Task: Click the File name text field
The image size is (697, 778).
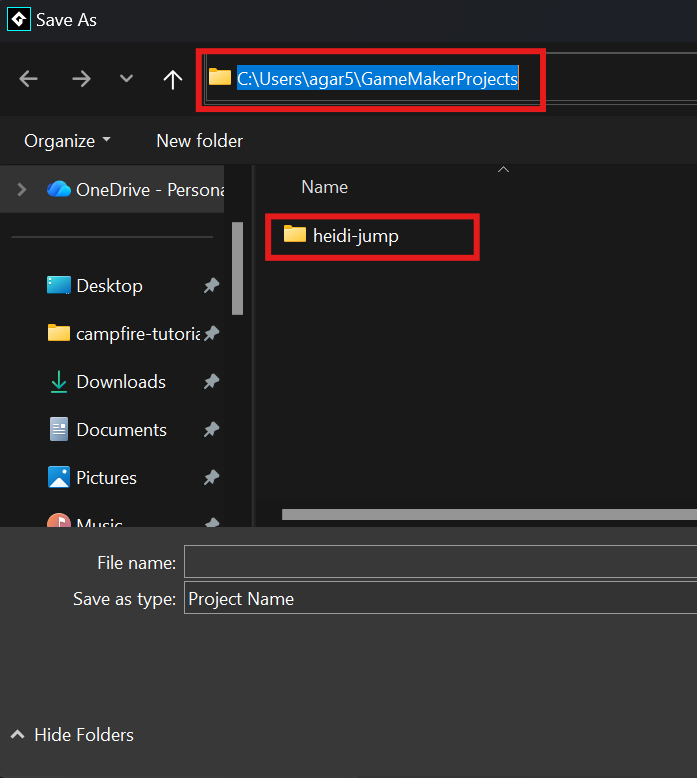Action: pyautogui.click(x=440, y=563)
